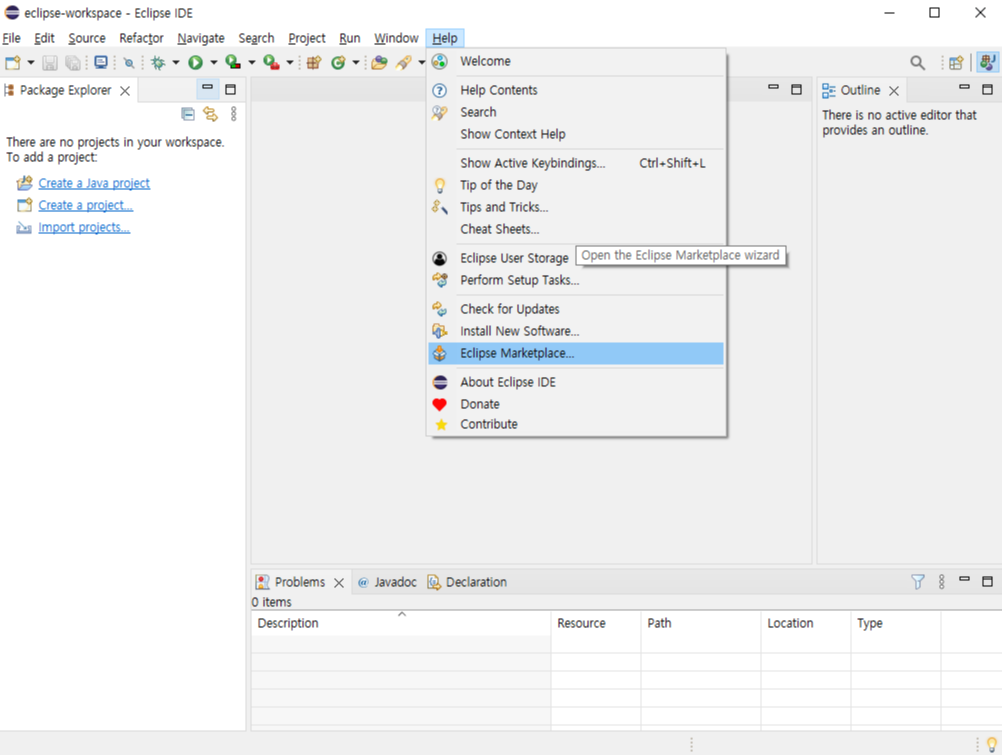1002x755 pixels.
Task: Click the Import projects... link
Action: click(84, 228)
